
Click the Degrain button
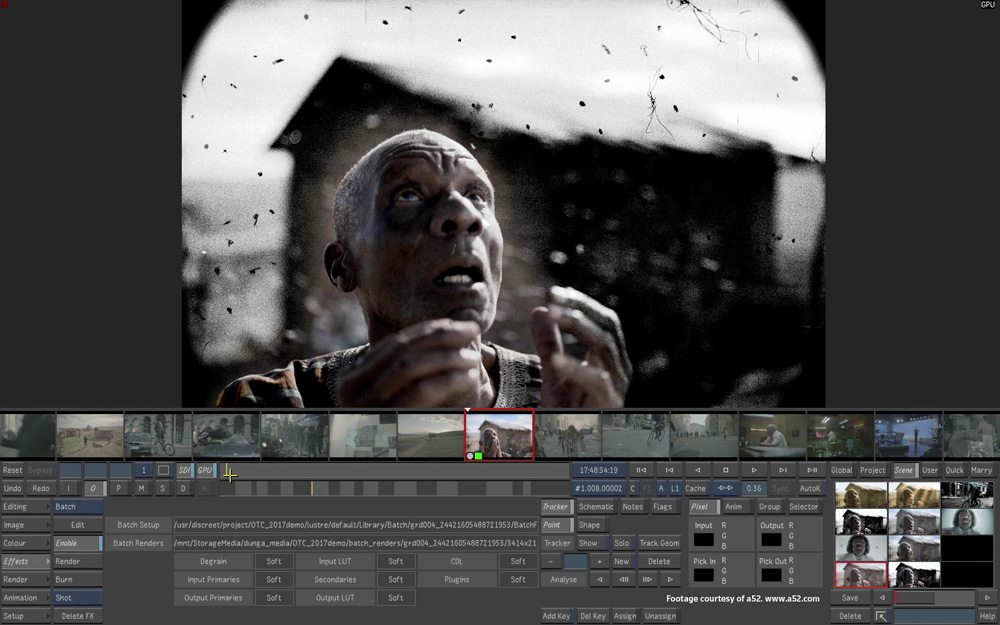(x=213, y=561)
